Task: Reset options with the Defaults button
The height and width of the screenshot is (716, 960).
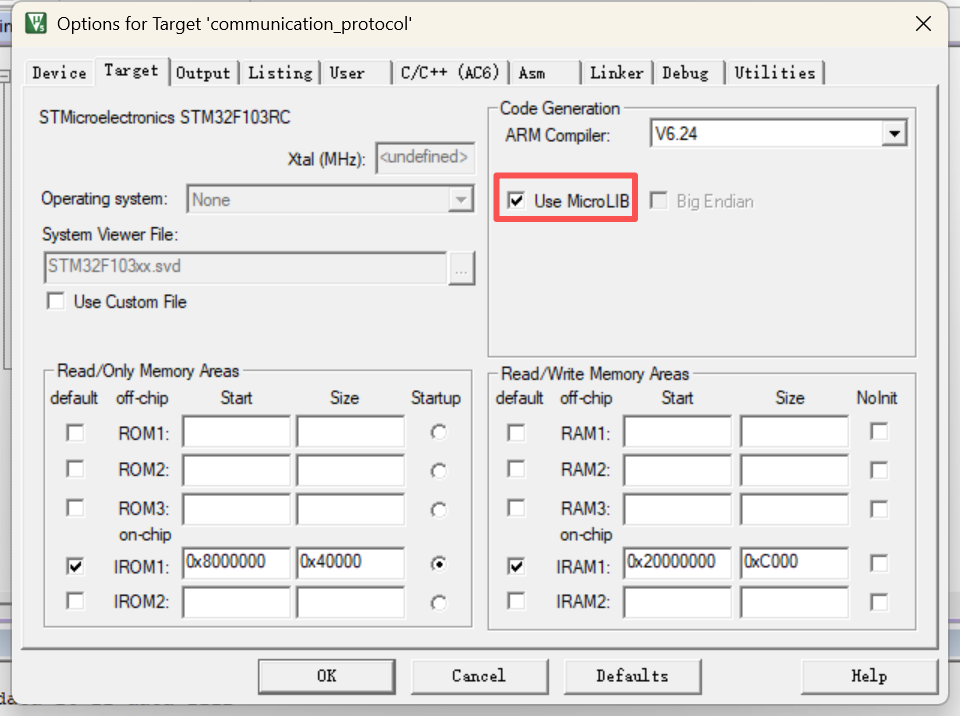Action: 632,676
